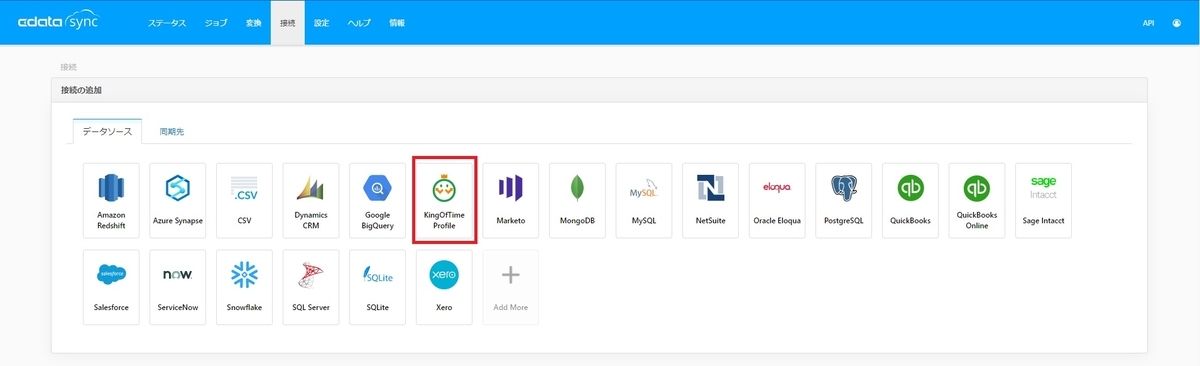
Task: Open the 変換 menu item
Action: (254, 22)
